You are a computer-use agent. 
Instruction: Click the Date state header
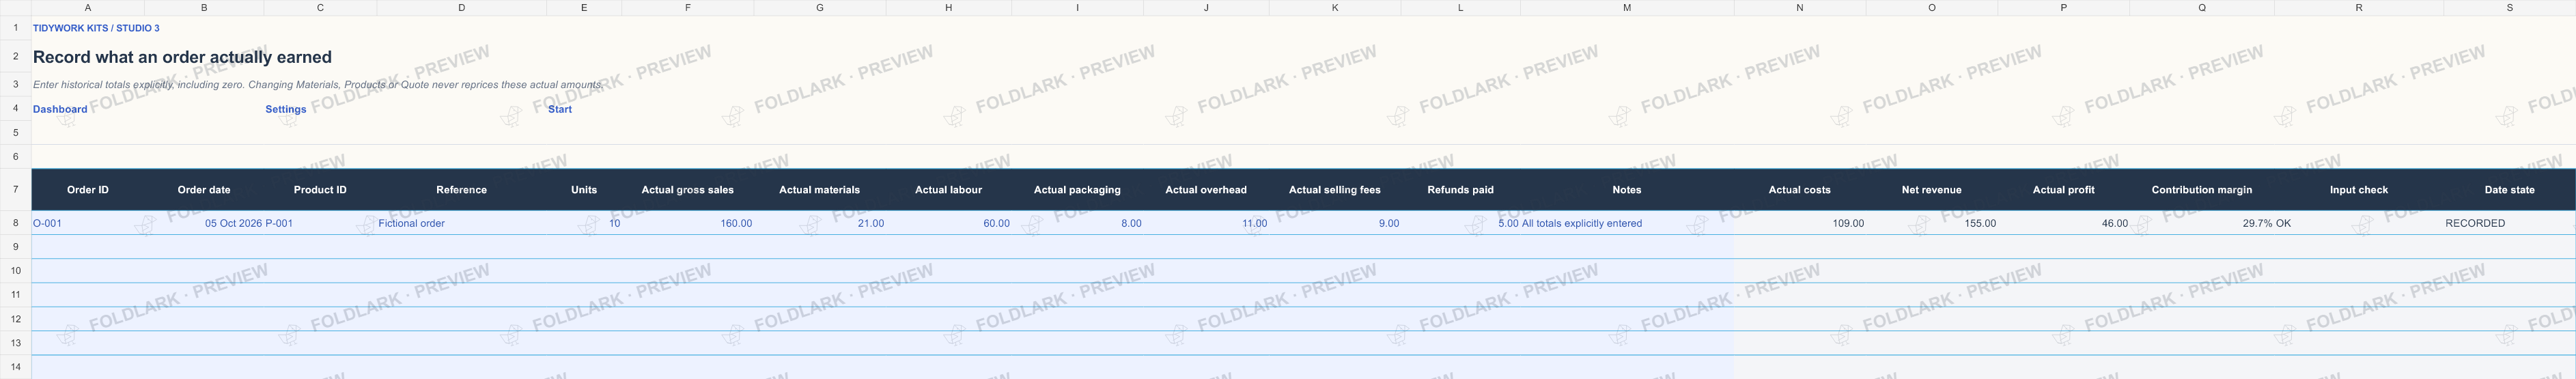(x=2509, y=190)
